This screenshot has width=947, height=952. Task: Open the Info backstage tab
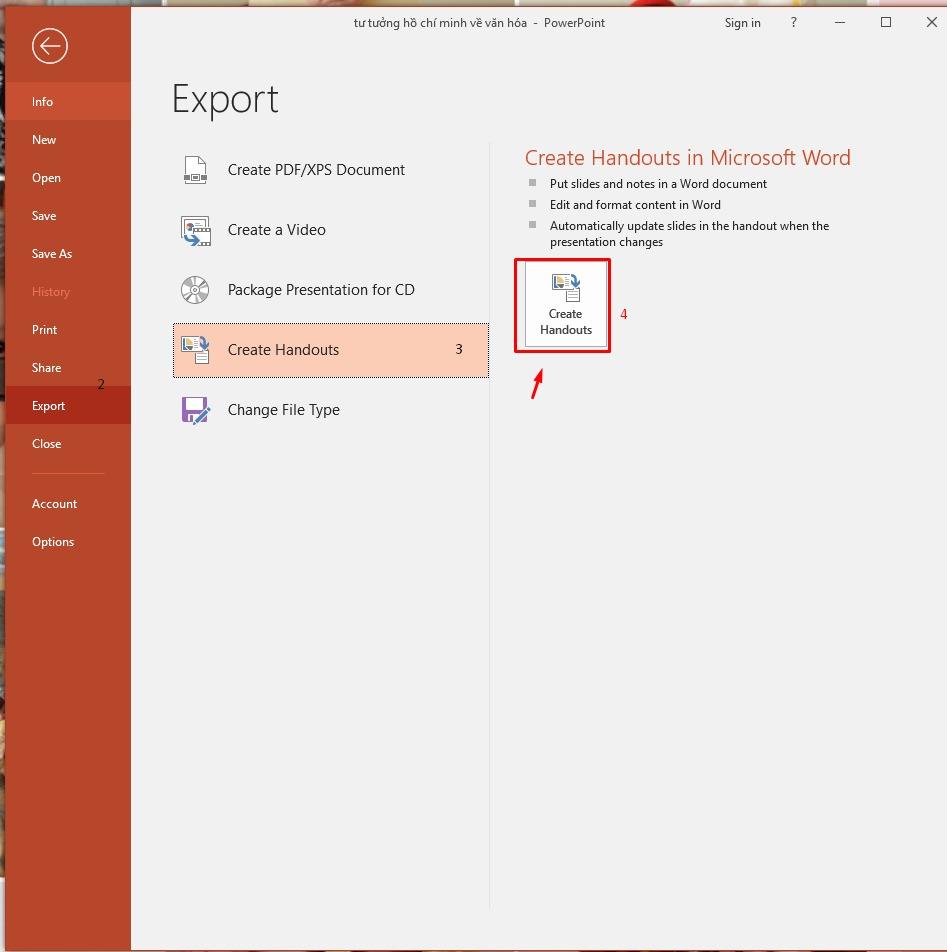tap(42, 101)
